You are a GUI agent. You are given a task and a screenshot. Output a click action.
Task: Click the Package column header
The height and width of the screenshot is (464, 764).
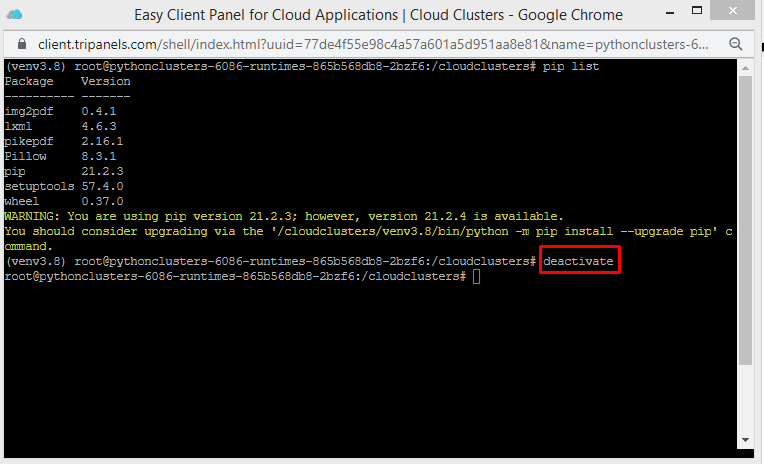29,81
